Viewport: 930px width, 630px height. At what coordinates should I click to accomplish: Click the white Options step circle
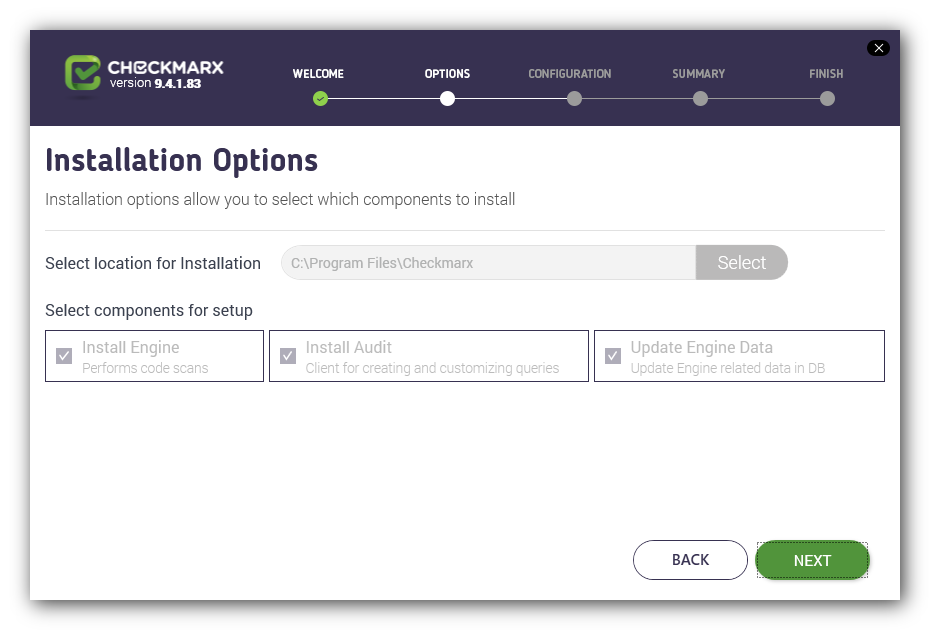(447, 98)
